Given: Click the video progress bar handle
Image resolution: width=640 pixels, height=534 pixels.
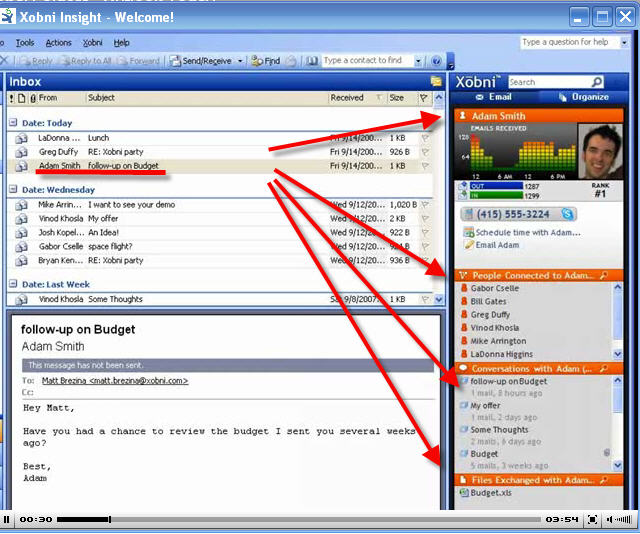Looking at the screenshot, I should (x=109, y=519).
